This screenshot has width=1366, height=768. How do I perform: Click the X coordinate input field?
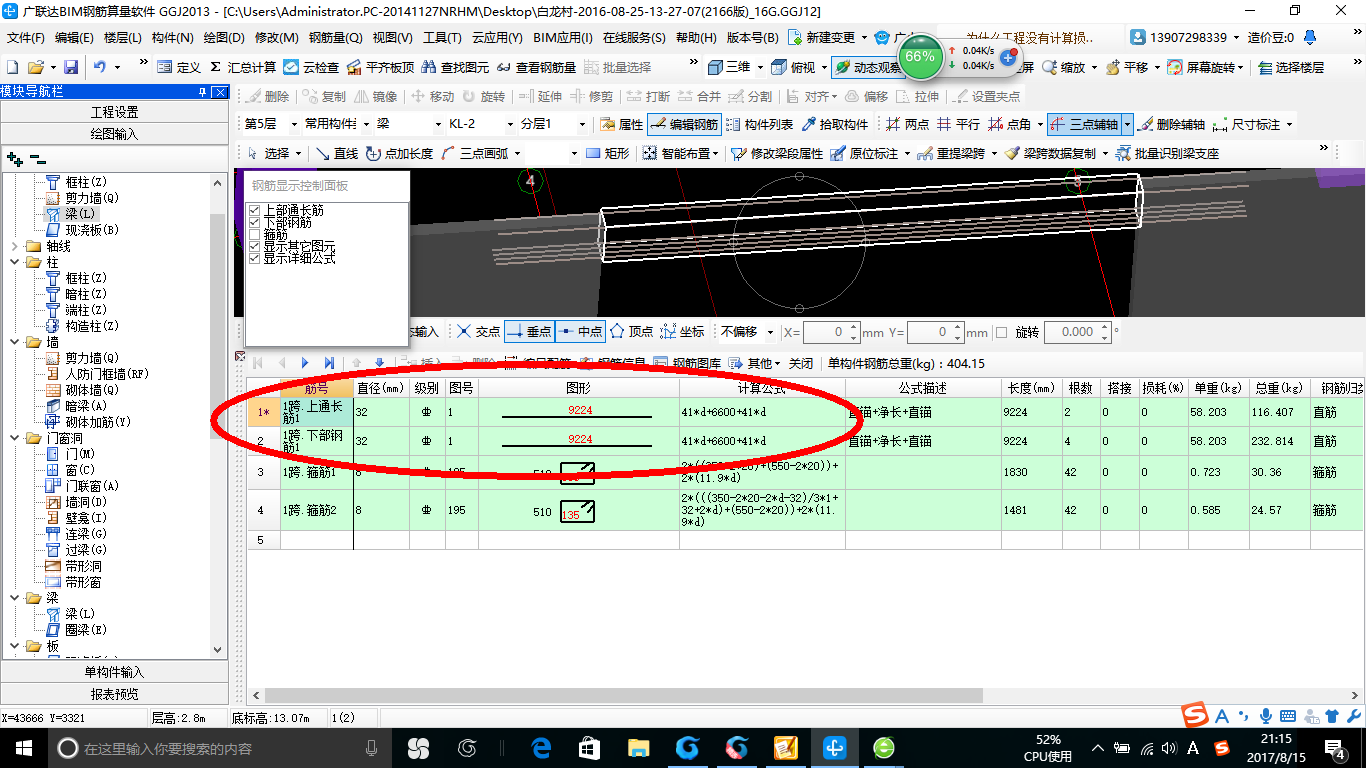(826, 332)
